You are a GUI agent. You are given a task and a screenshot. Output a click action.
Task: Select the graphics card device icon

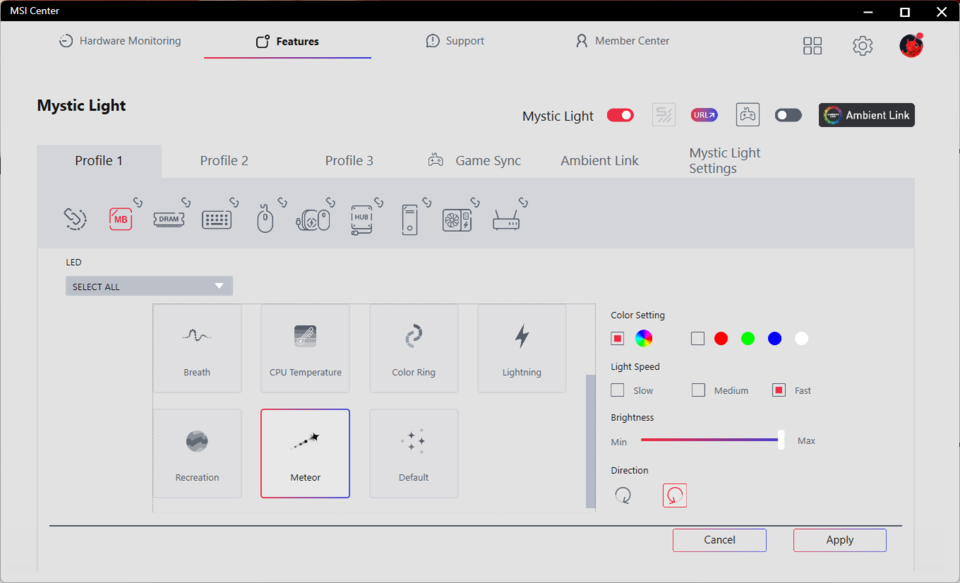[457, 220]
